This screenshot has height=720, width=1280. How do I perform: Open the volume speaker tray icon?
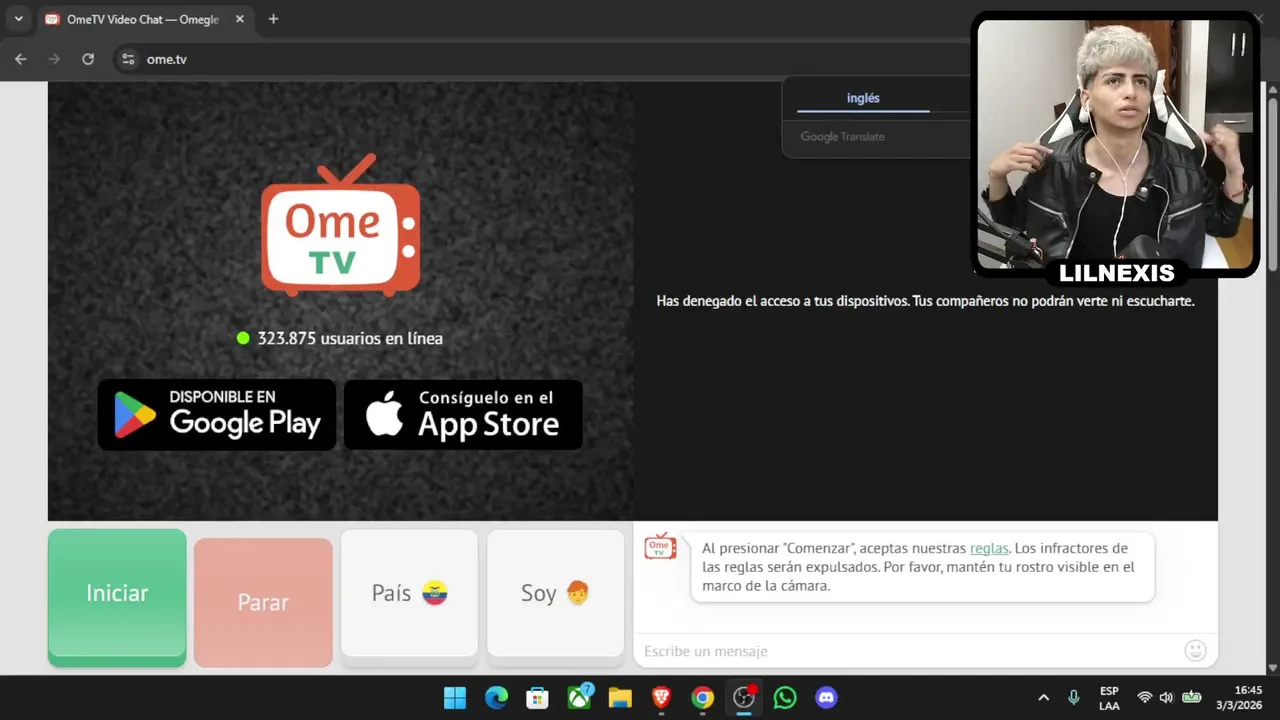tap(1166, 698)
